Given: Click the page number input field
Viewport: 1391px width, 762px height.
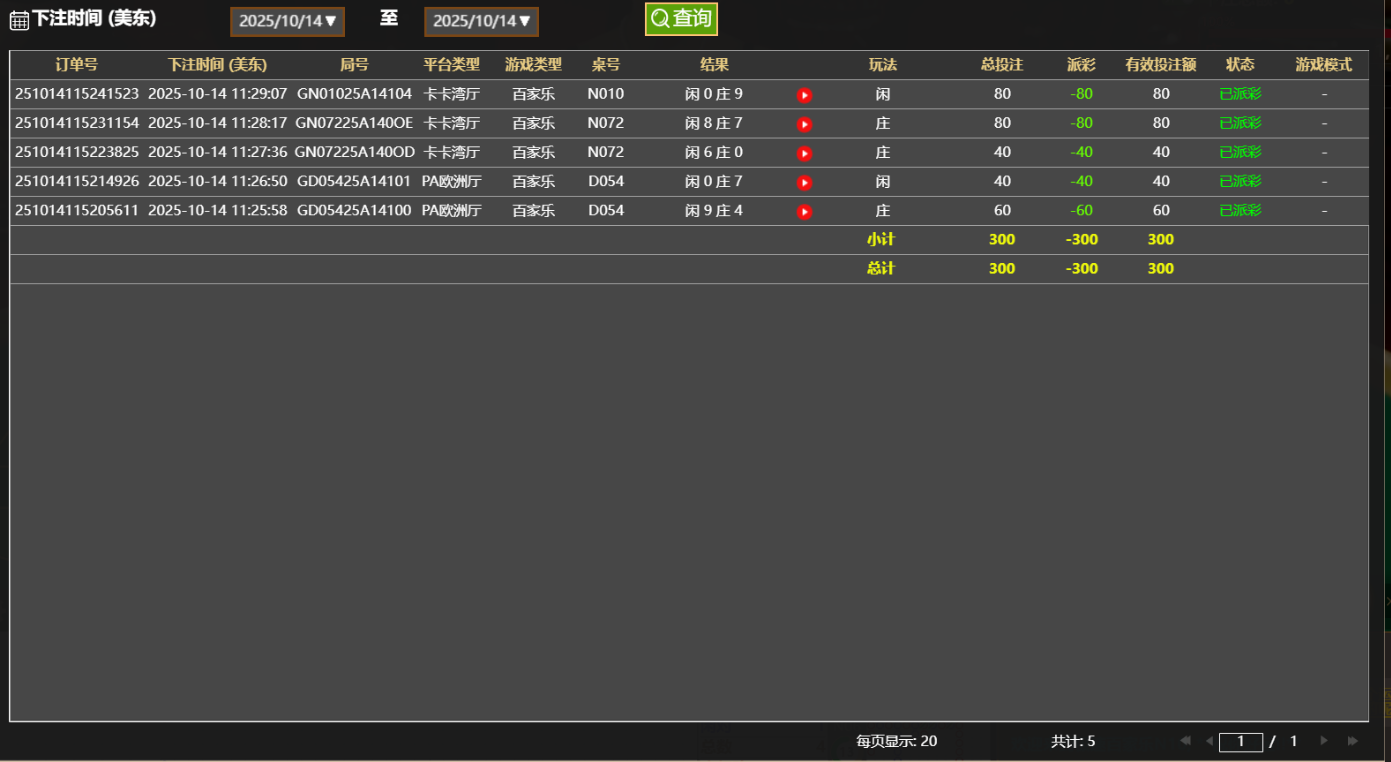Looking at the screenshot, I should (1241, 742).
